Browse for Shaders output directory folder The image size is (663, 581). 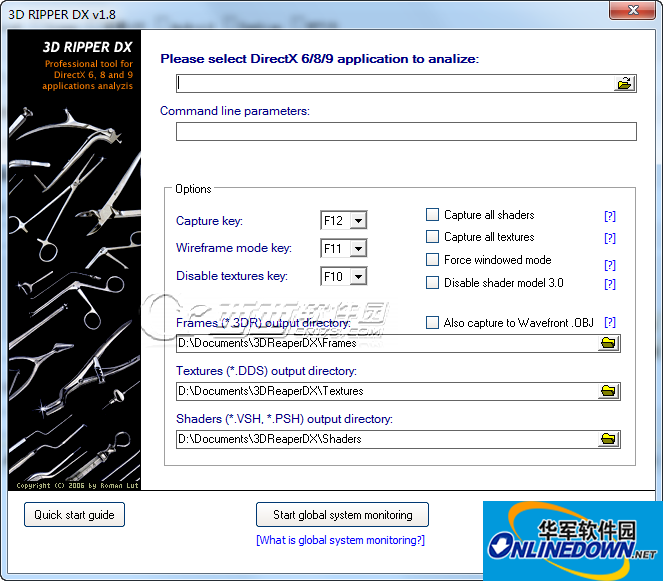click(x=608, y=439)
